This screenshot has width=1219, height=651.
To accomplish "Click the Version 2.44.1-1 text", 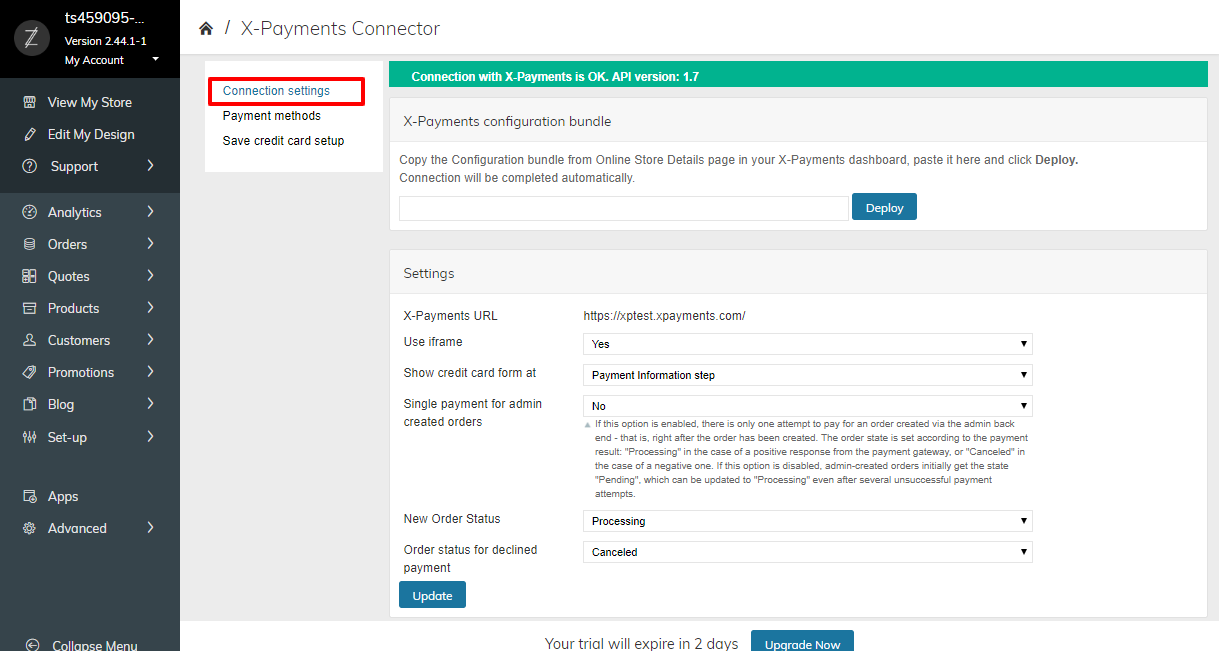I will point(105,41).
